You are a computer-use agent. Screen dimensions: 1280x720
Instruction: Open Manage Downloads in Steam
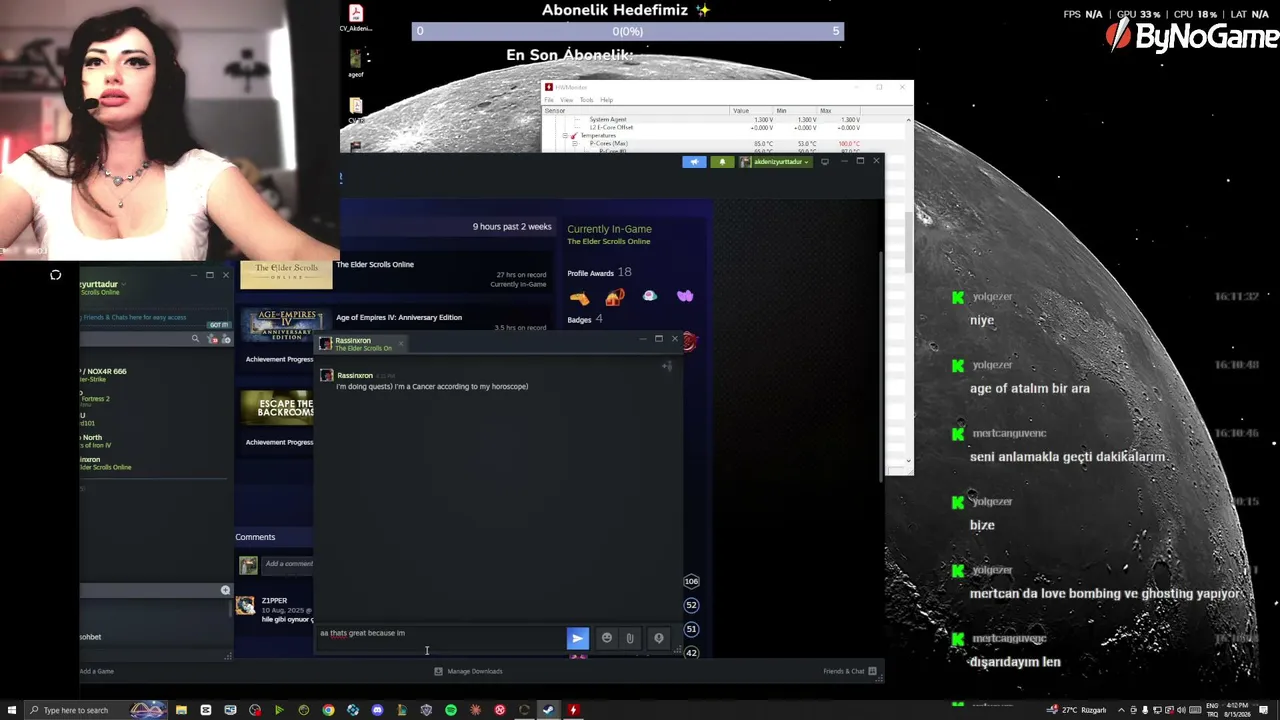[x=468, y=671]
